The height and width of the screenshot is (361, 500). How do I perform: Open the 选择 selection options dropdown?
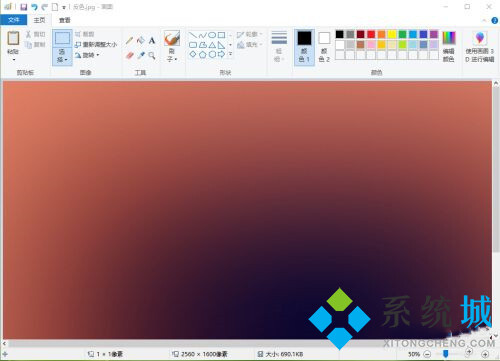tap(62, 56)
